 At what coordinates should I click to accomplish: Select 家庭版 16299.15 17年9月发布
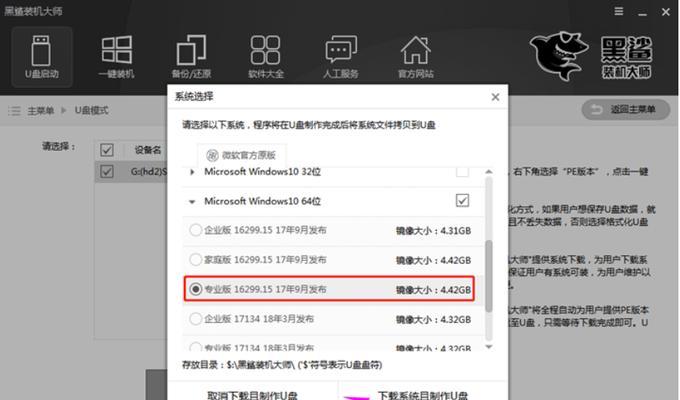pyautogui.click(x=196, y=259)
